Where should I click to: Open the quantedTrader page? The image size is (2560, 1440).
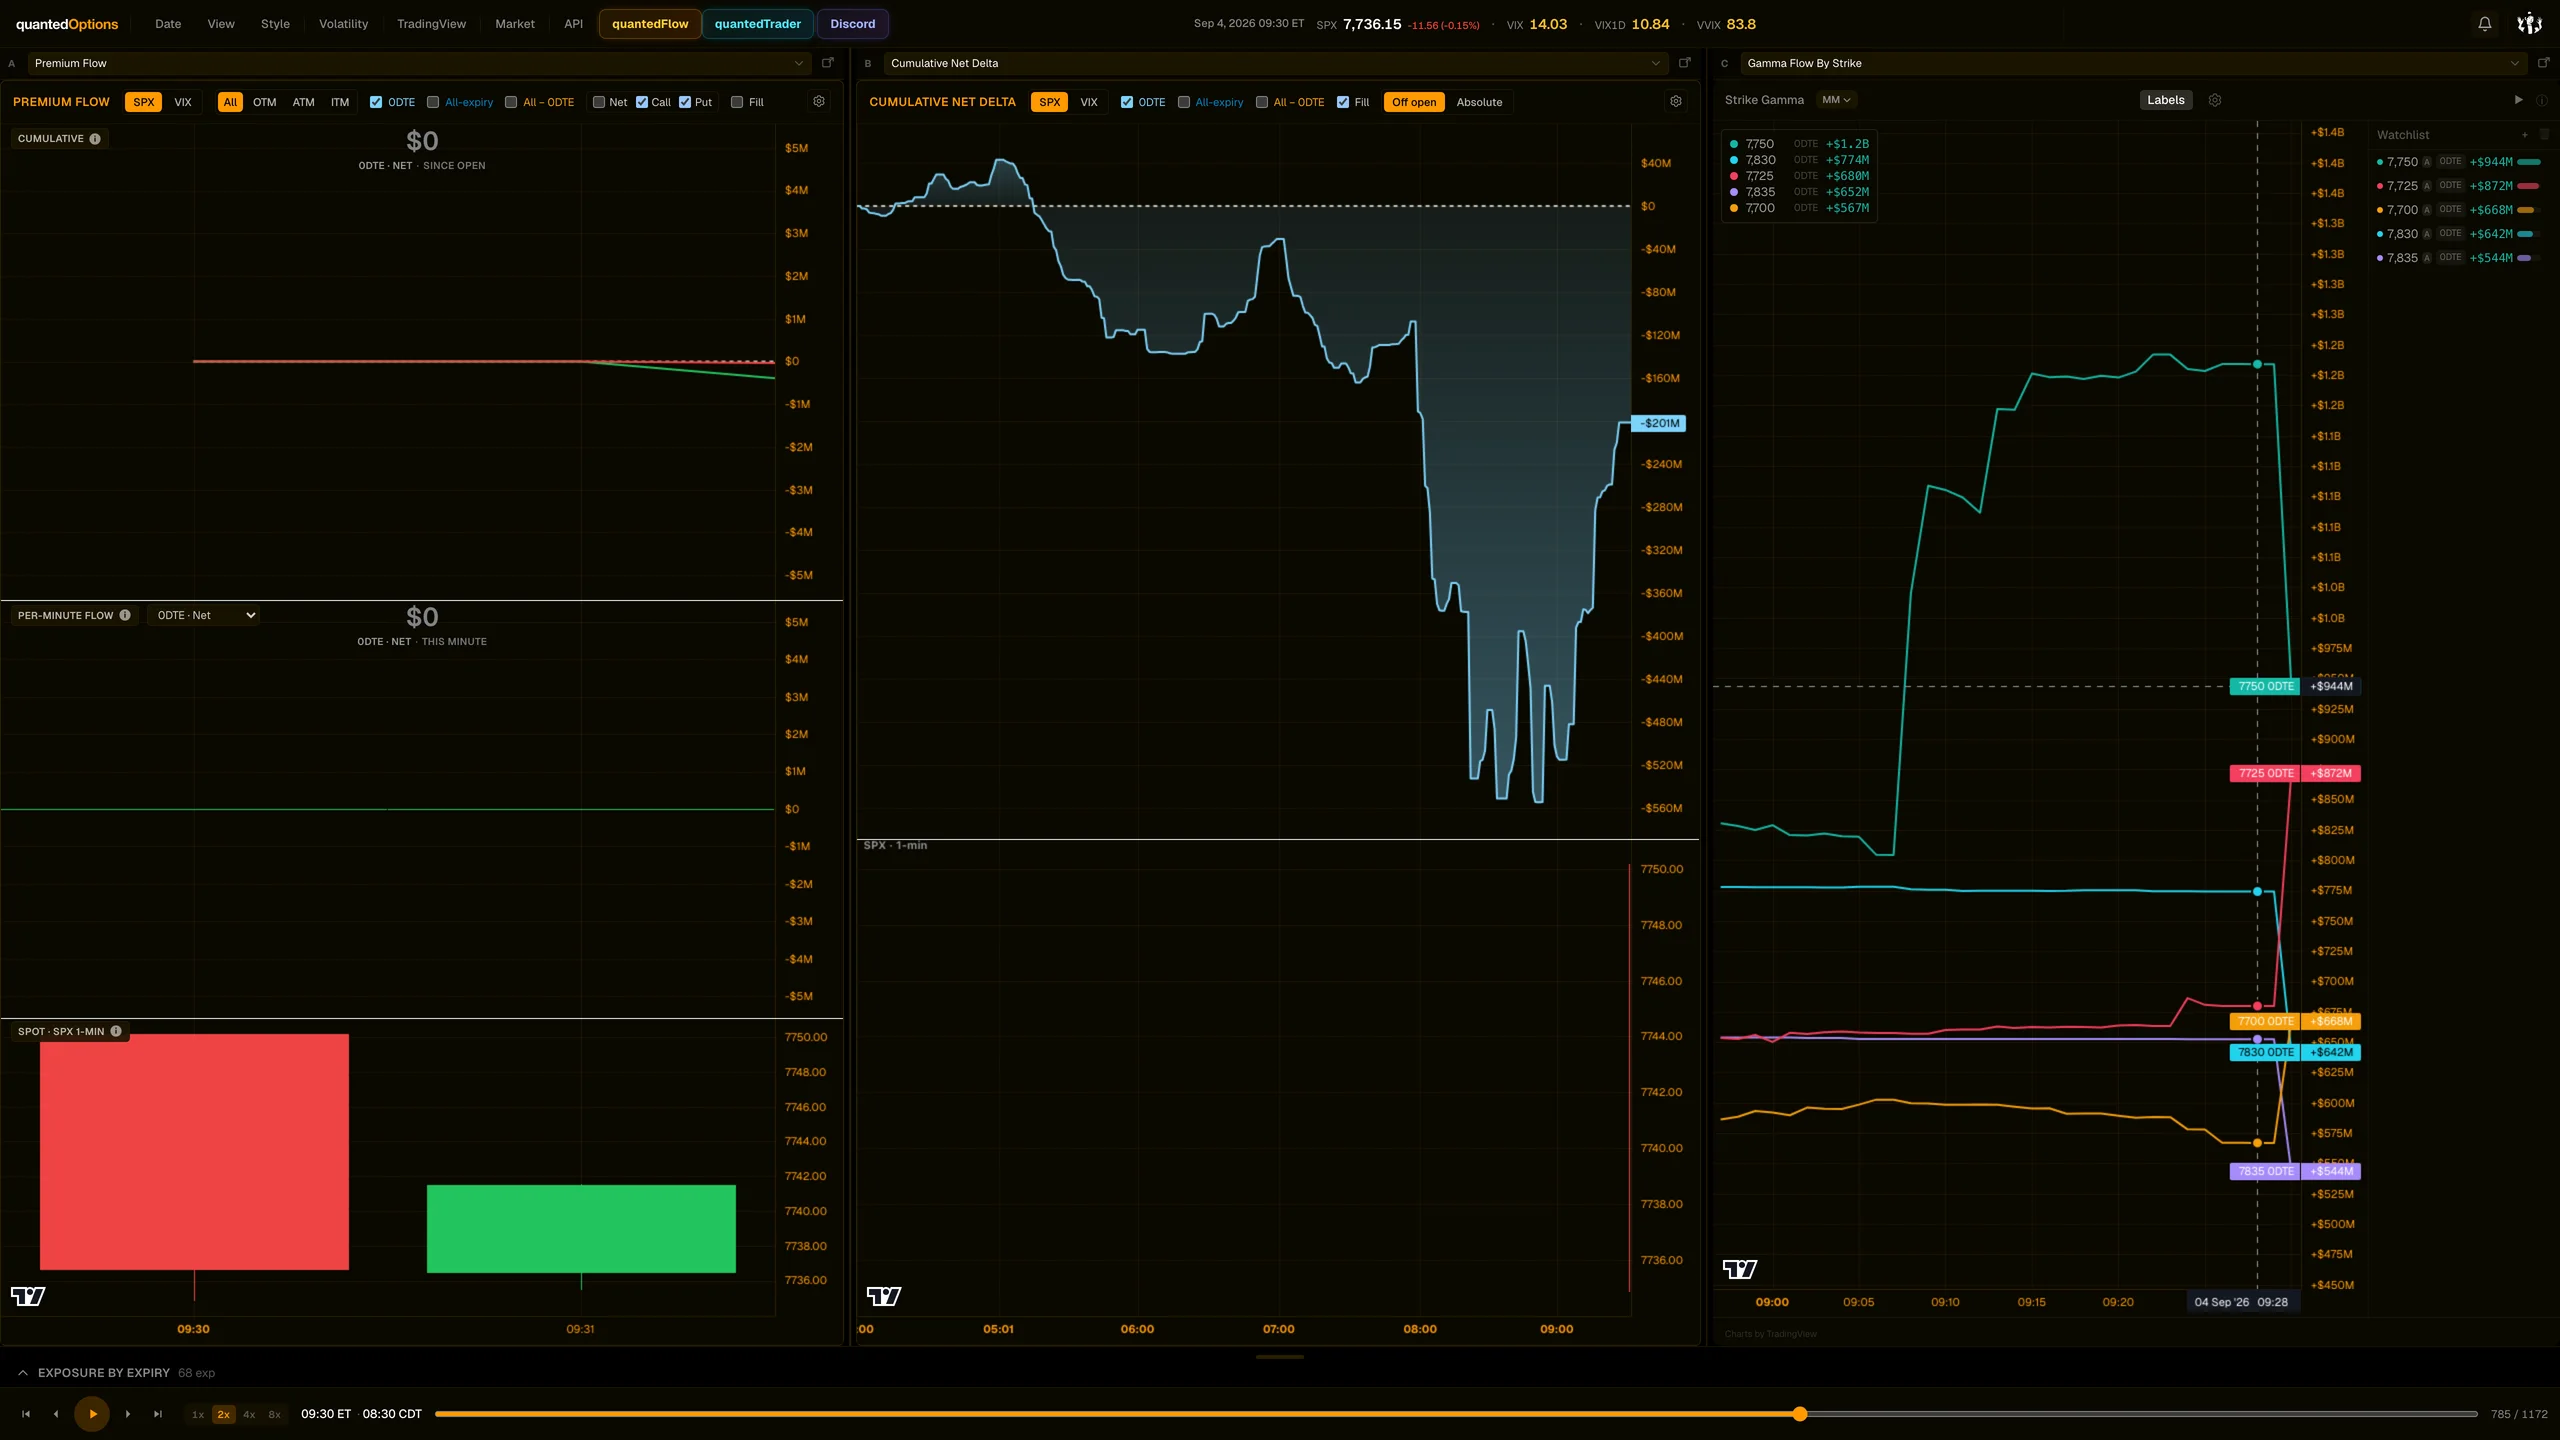point(757,24)
